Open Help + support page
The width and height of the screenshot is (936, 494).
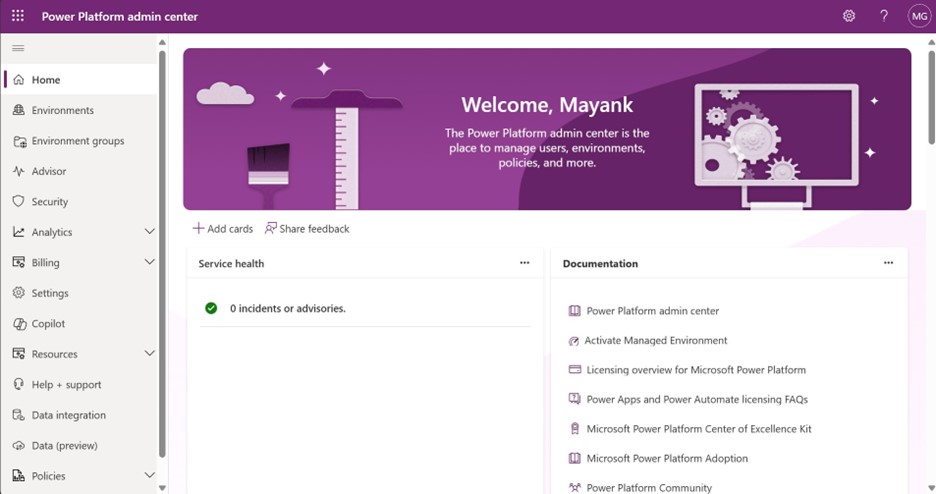coord(66,385)
